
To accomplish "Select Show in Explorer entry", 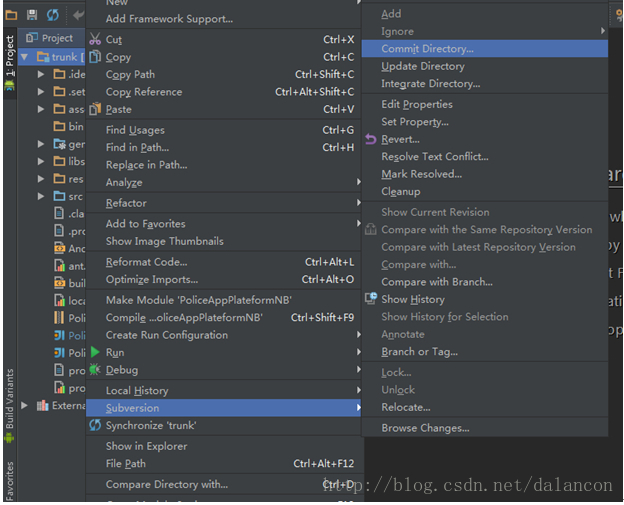I will point(223,446).
